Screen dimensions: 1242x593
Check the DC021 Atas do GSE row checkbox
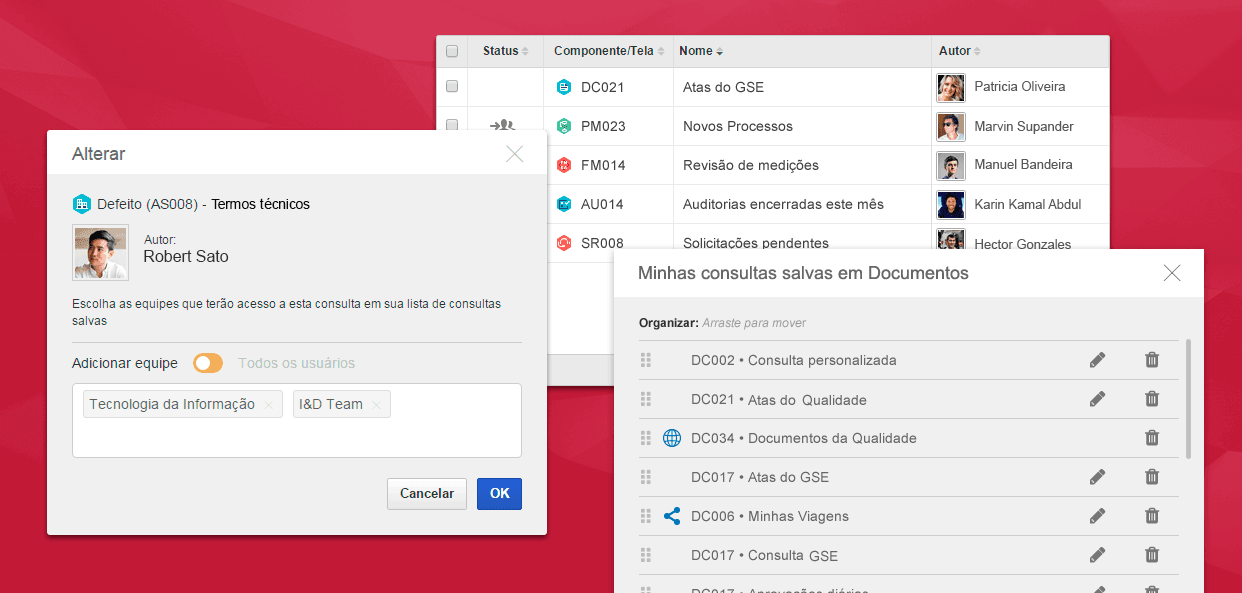pyautogui.click(x=452, y=87)
